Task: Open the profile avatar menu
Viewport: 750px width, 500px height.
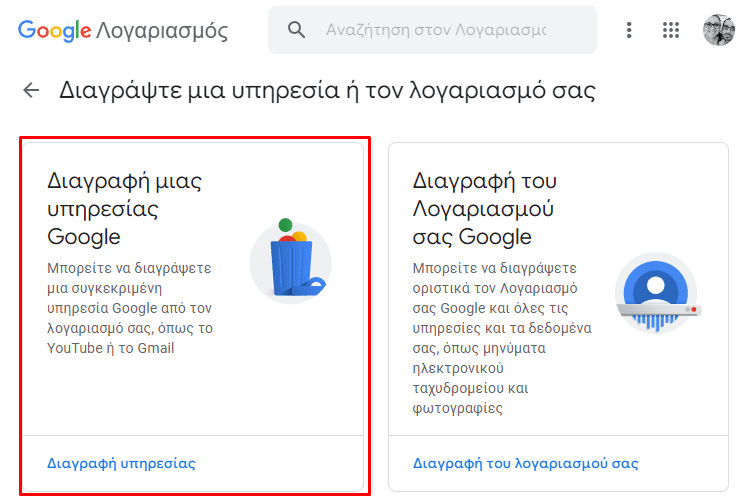Action: (718, 30)
